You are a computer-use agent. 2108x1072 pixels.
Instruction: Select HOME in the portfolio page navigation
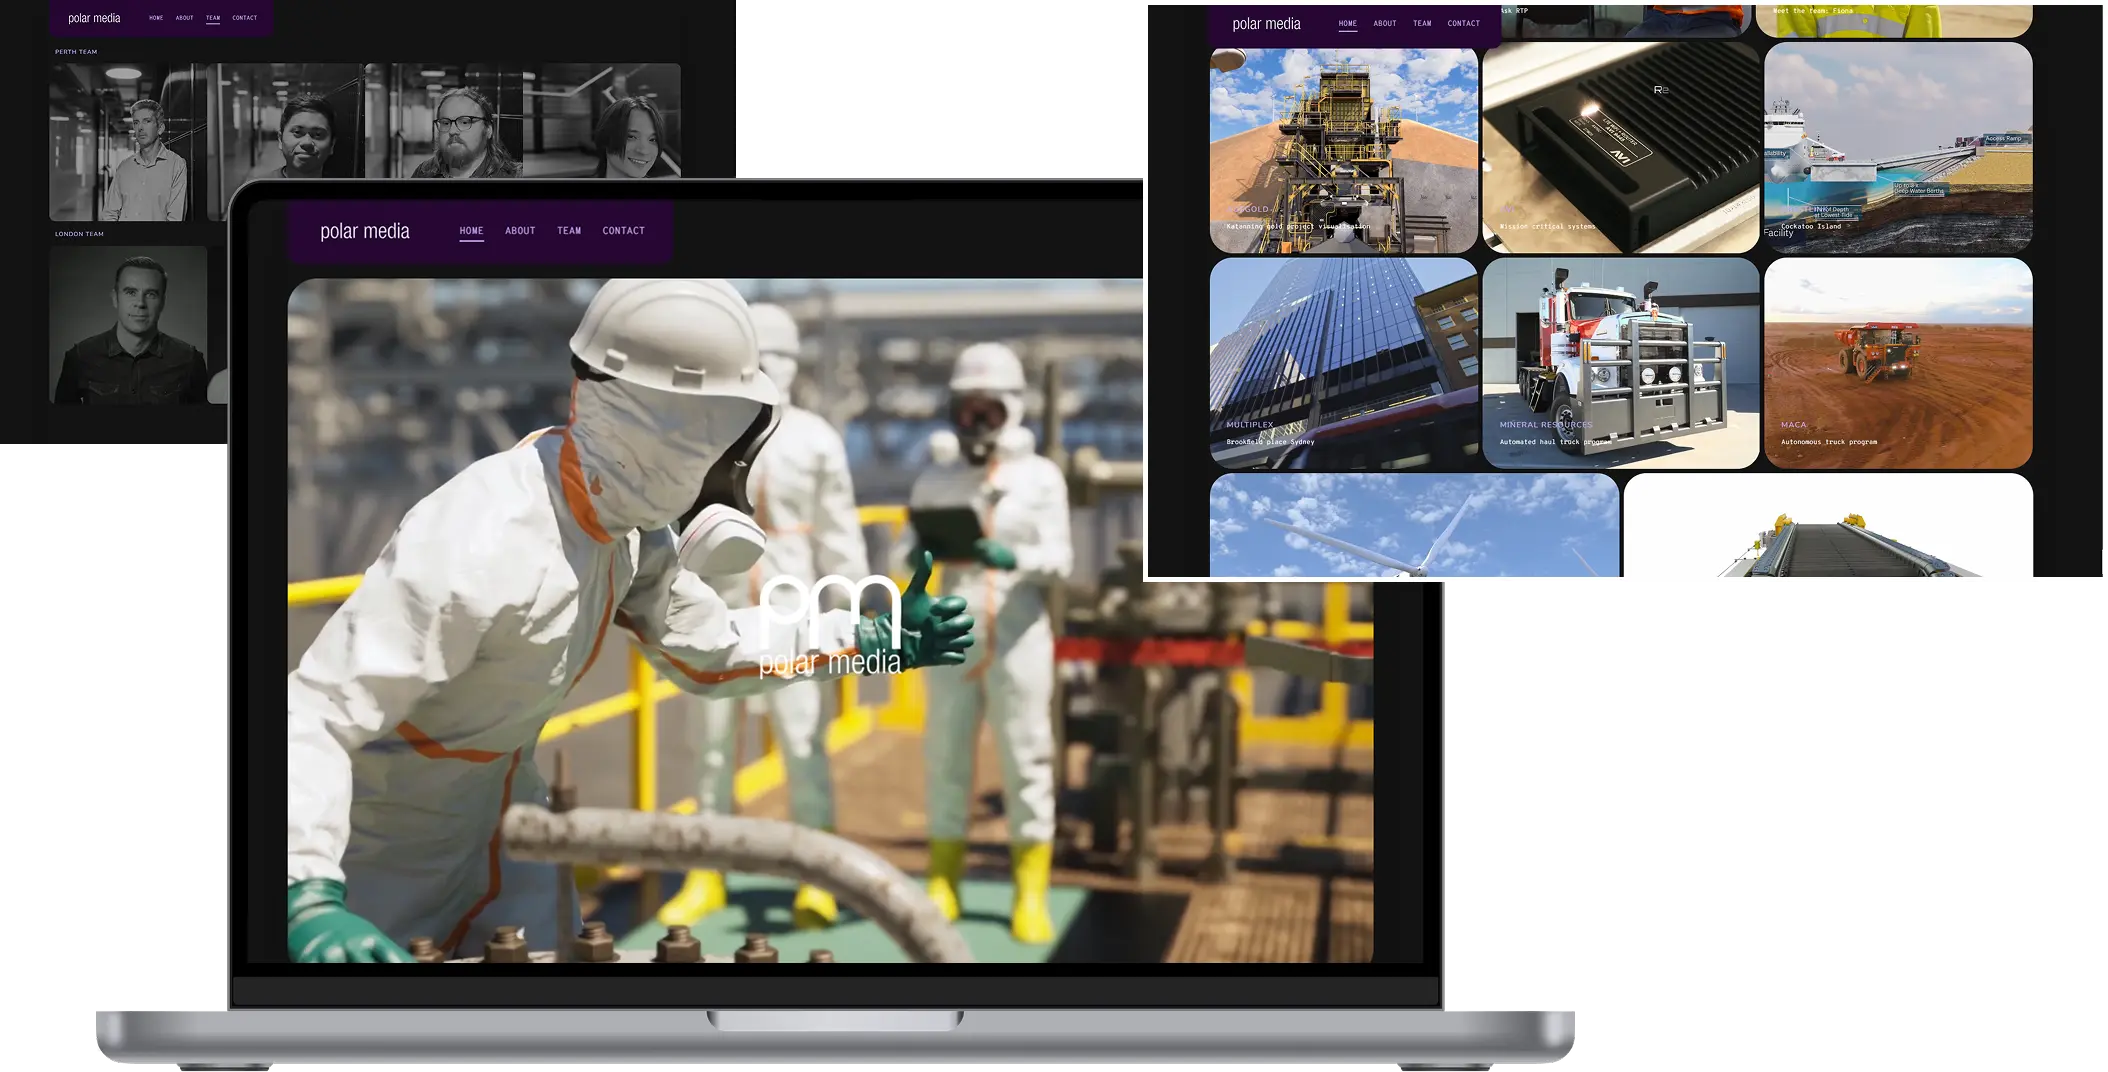[1348, 24]
